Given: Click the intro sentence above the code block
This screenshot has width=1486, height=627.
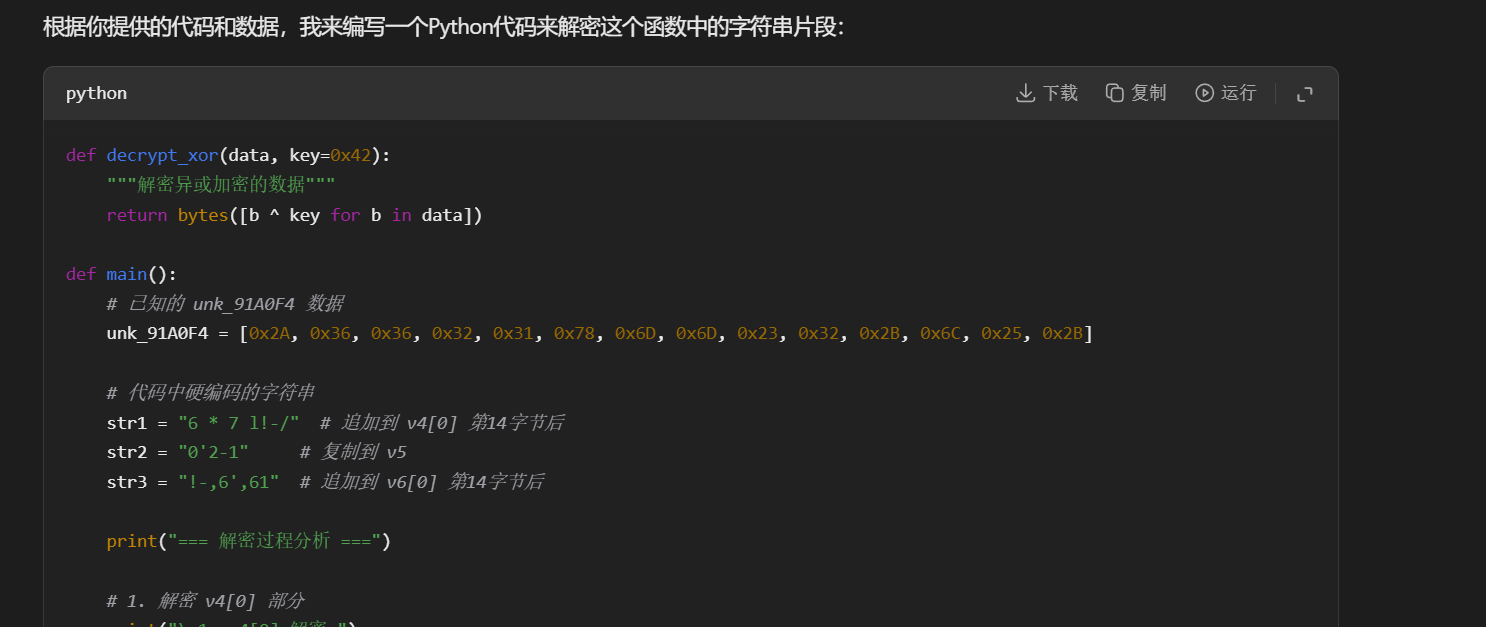Looking at the screenshot, I should pyautogui.click(x=444, y=27).
